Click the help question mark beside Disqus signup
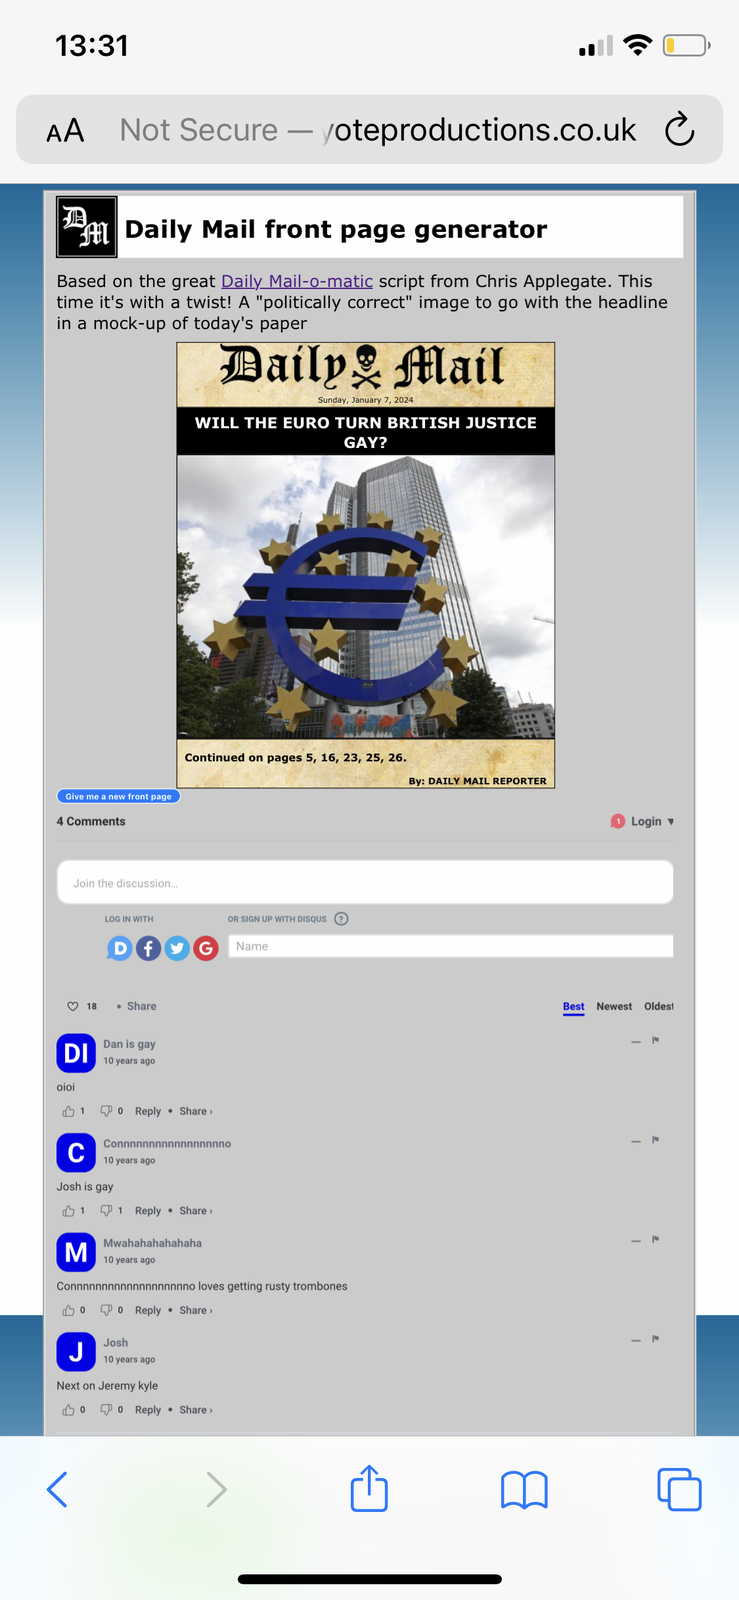The image size is (739, 1600). (x=341, y=919)
